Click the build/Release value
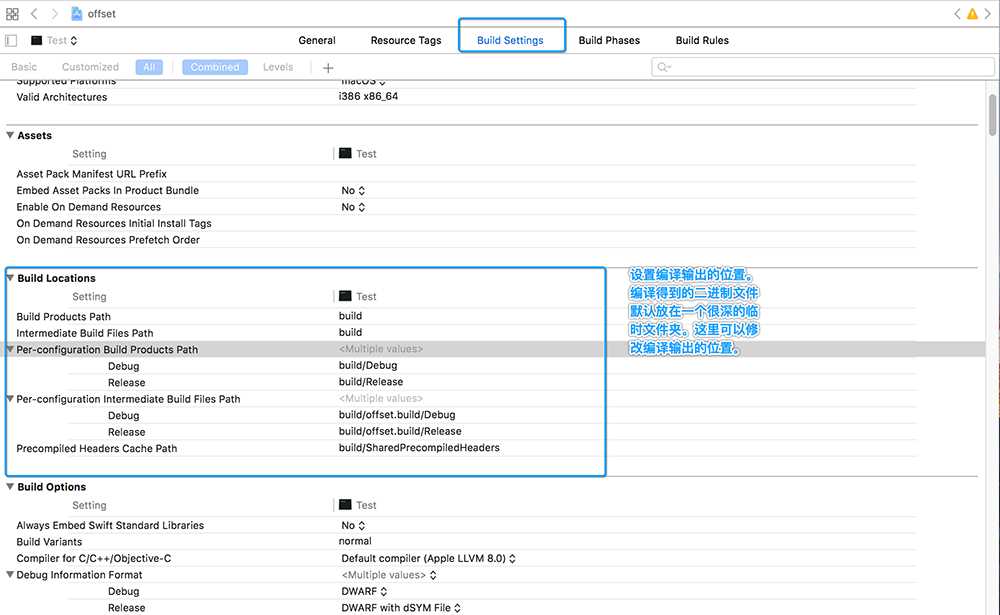The image size is (1000, 615). pyautogui.click(x=371, y=382)
